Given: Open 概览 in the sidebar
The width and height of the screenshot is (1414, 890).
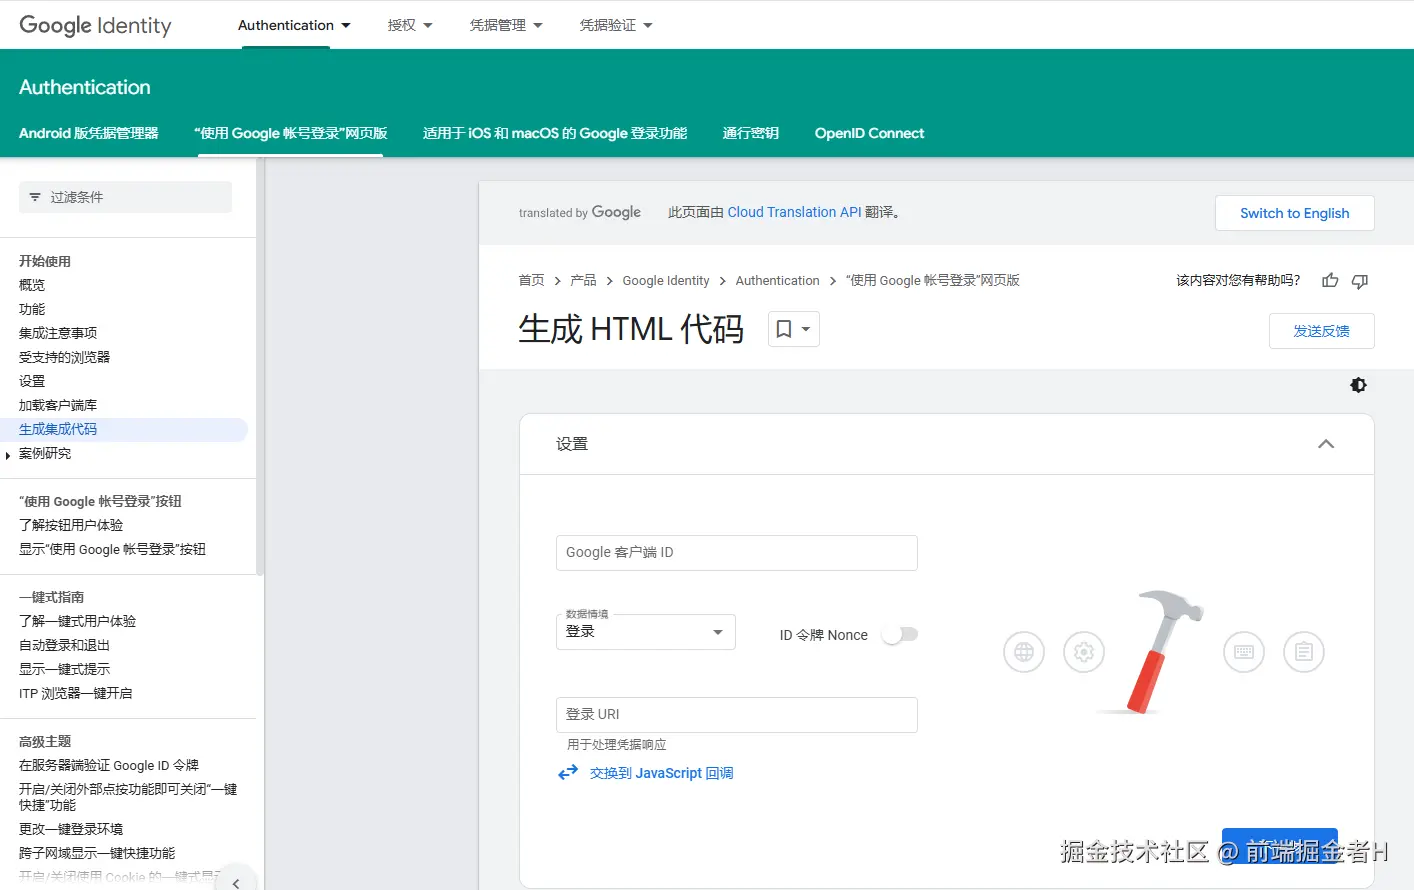Looking at the screenshot, I should pyautogui.click(x=32, y=285).
